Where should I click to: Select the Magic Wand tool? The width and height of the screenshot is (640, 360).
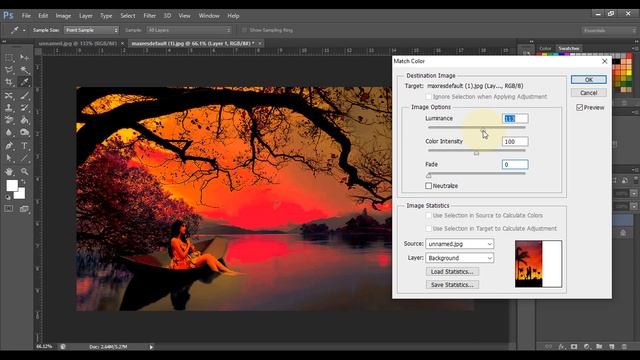click(24, 70)
